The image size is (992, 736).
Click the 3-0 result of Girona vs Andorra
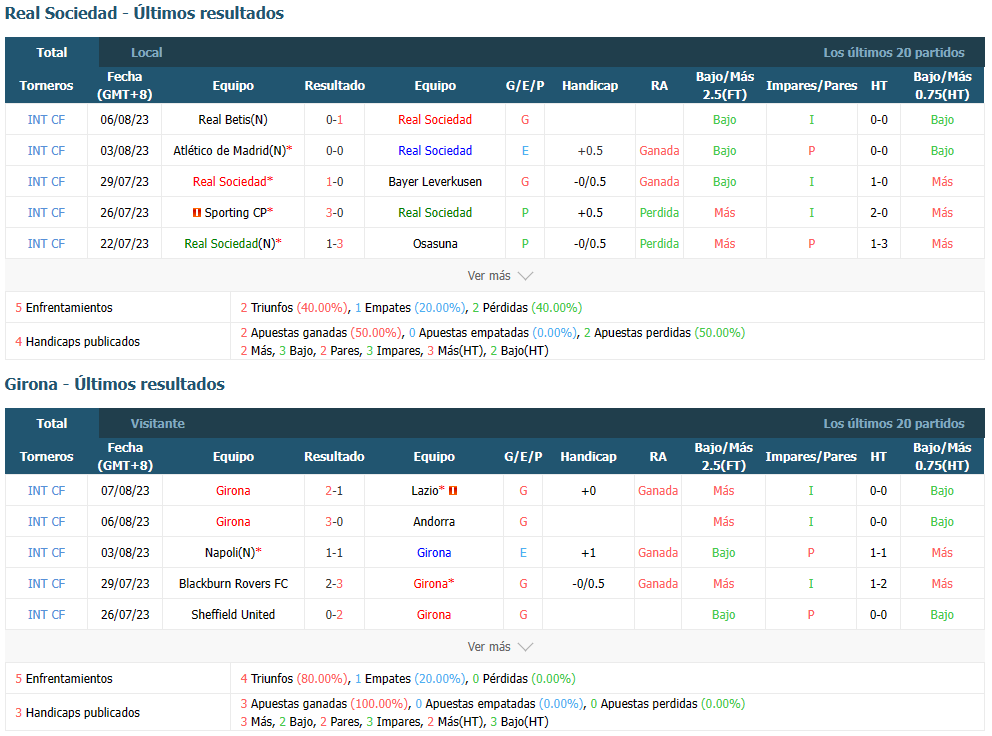tap(334, 521)
